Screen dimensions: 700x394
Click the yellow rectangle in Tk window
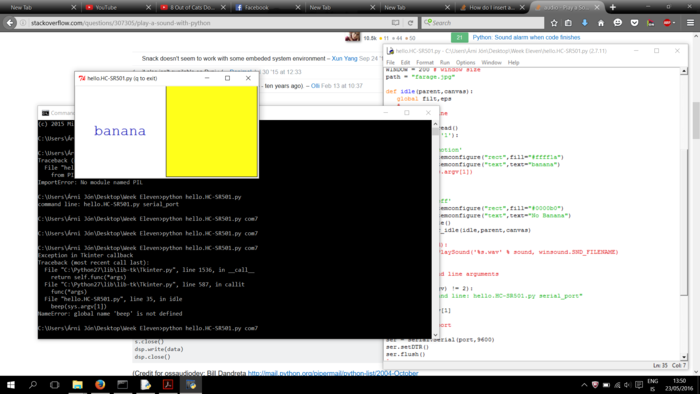[x=212, y=132]
